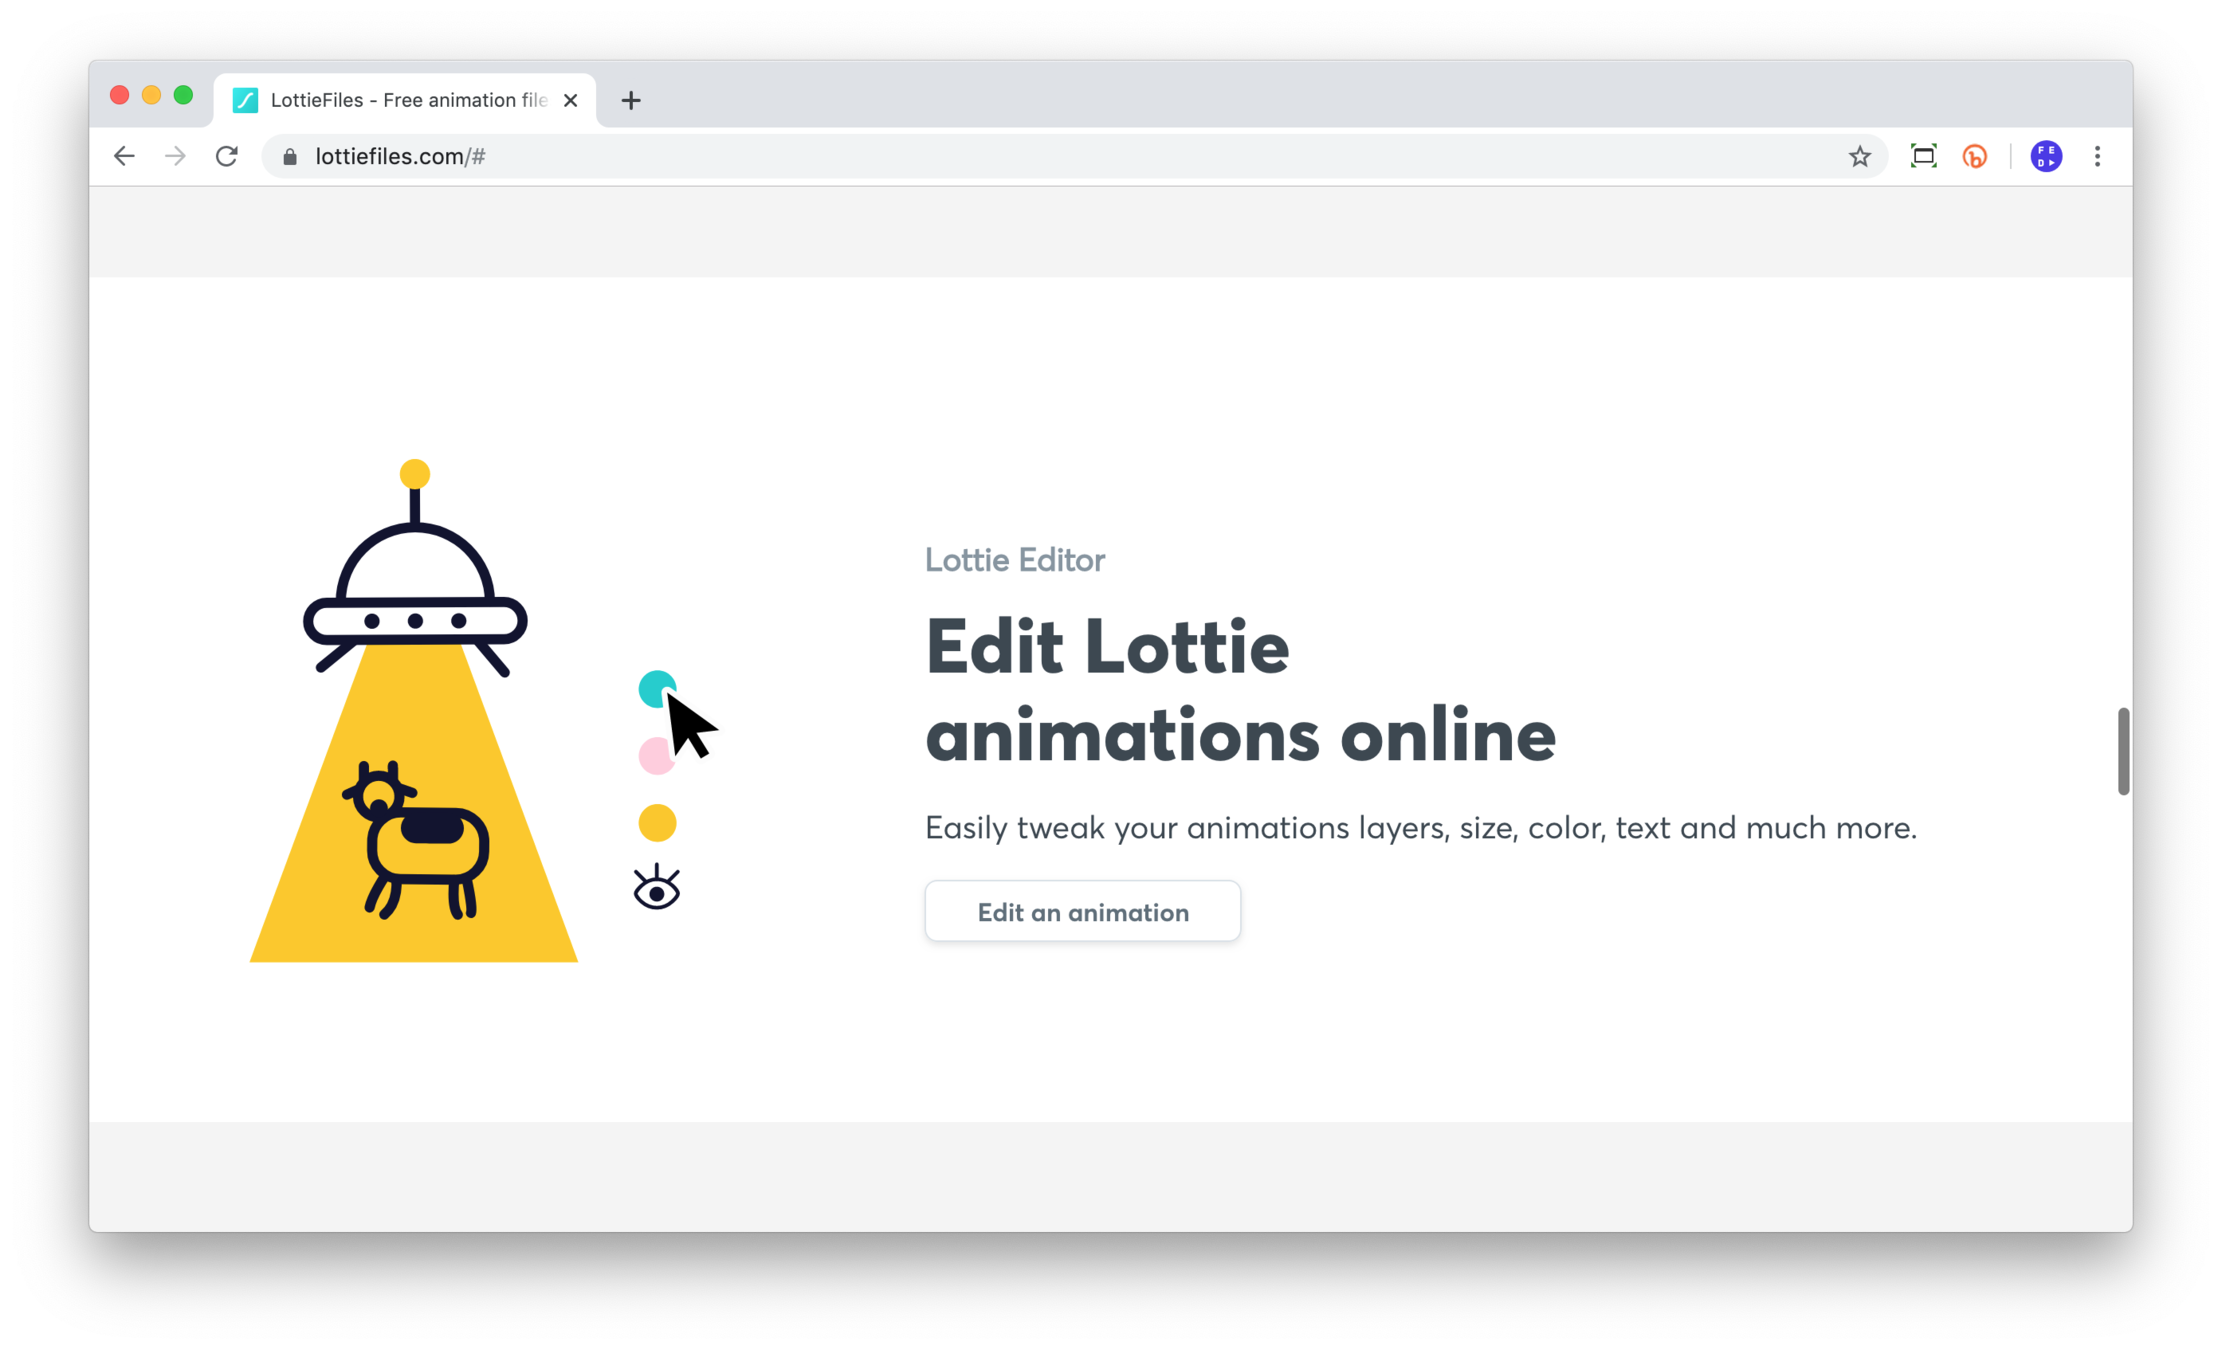This screenshot has width=2222, height=1350.
Task: Toggle the eye visibility icon in illustration
Action: pos(657,887)
